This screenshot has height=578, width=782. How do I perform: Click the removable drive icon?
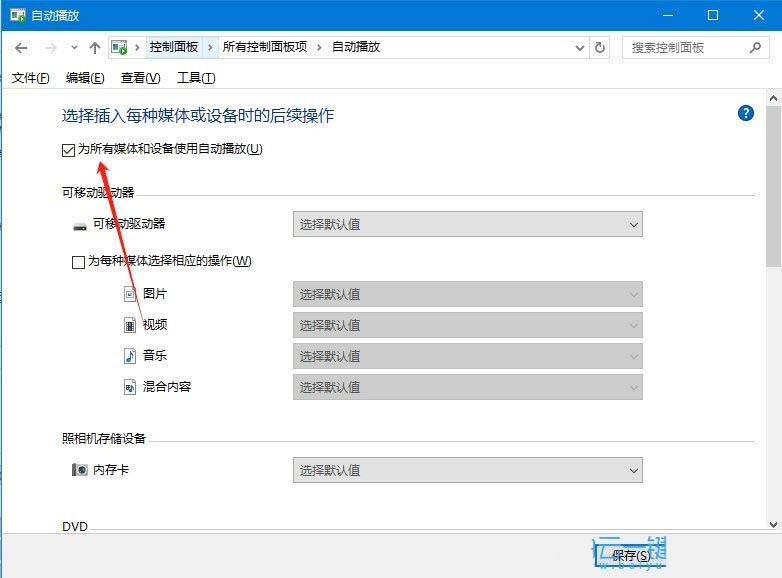(x=80, y=226)
